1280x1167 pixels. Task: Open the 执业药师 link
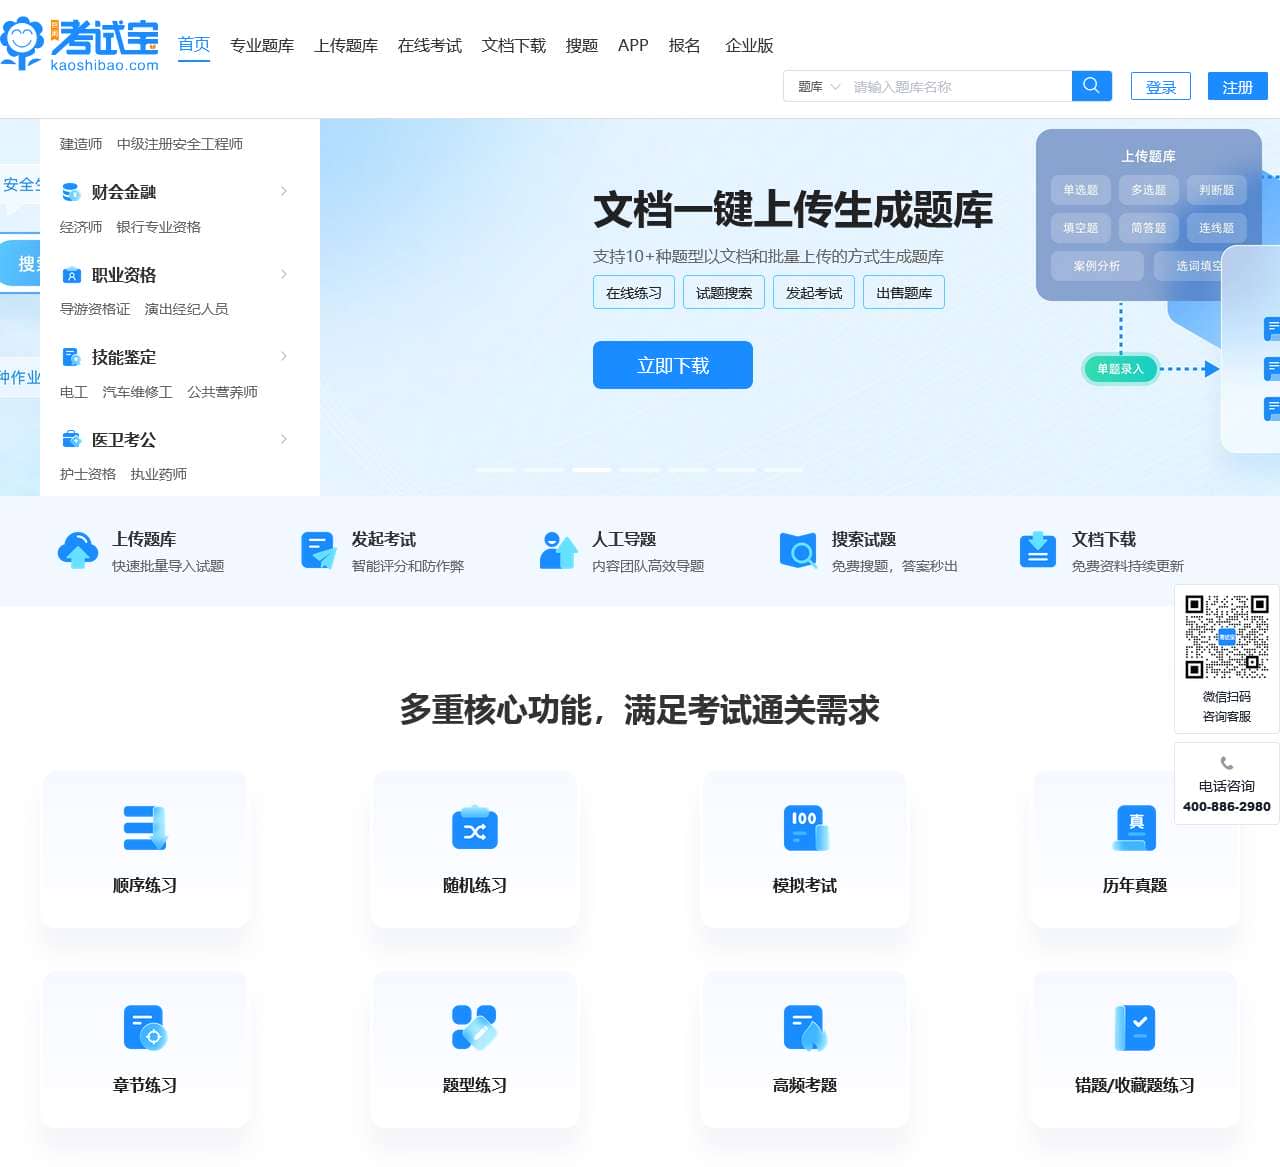click(159, 474)
